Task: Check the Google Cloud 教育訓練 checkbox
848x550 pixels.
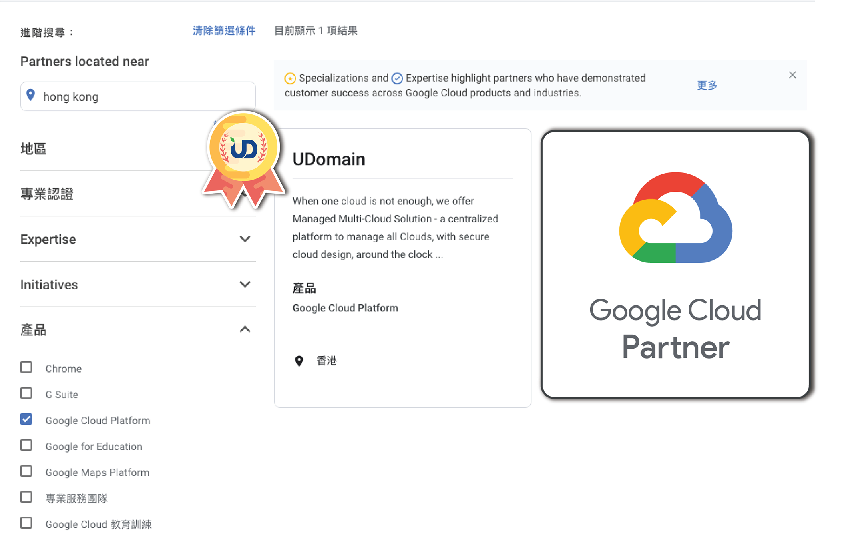Action: pyautogui.click(x=26, y=523)
